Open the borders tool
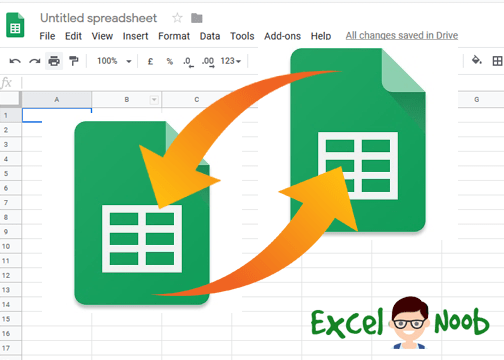 coord(497,61)
